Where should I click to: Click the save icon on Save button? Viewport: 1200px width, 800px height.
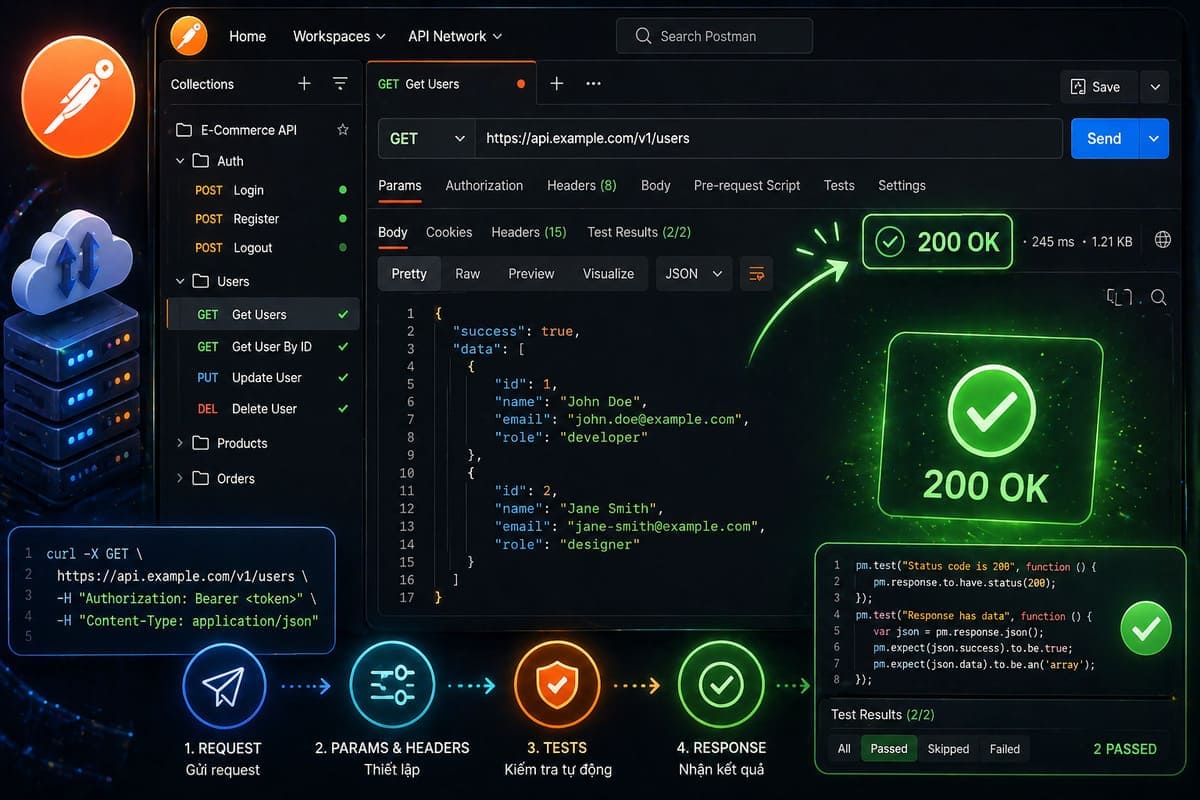tap(1078, 87)
